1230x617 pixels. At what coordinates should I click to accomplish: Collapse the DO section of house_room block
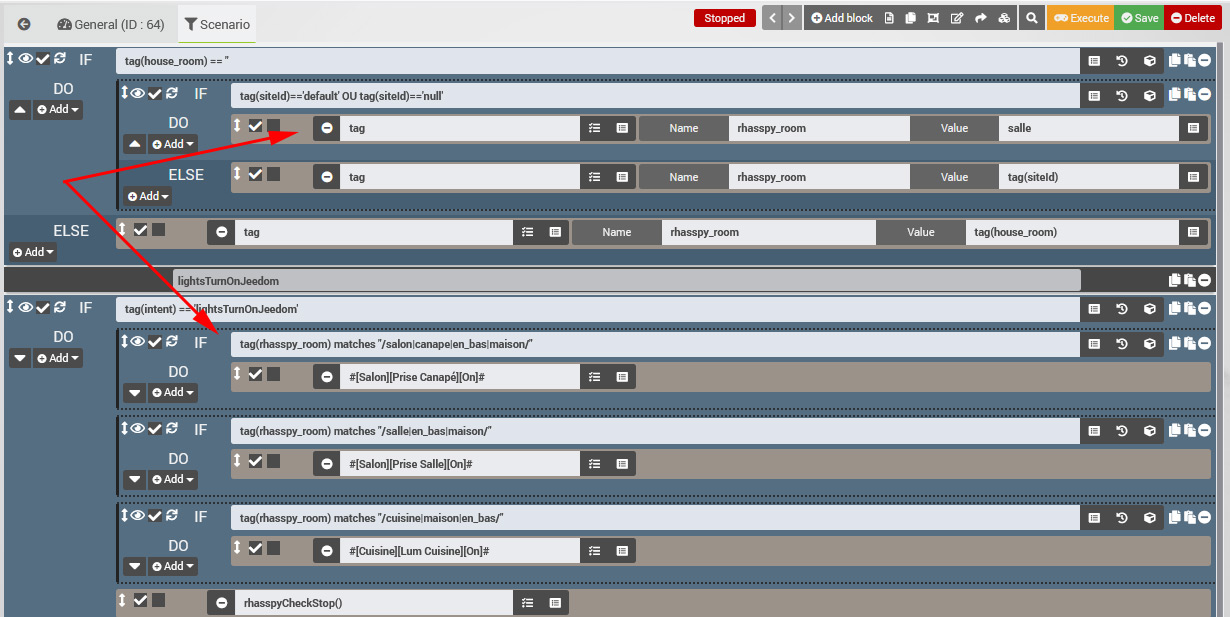point(20,109)
